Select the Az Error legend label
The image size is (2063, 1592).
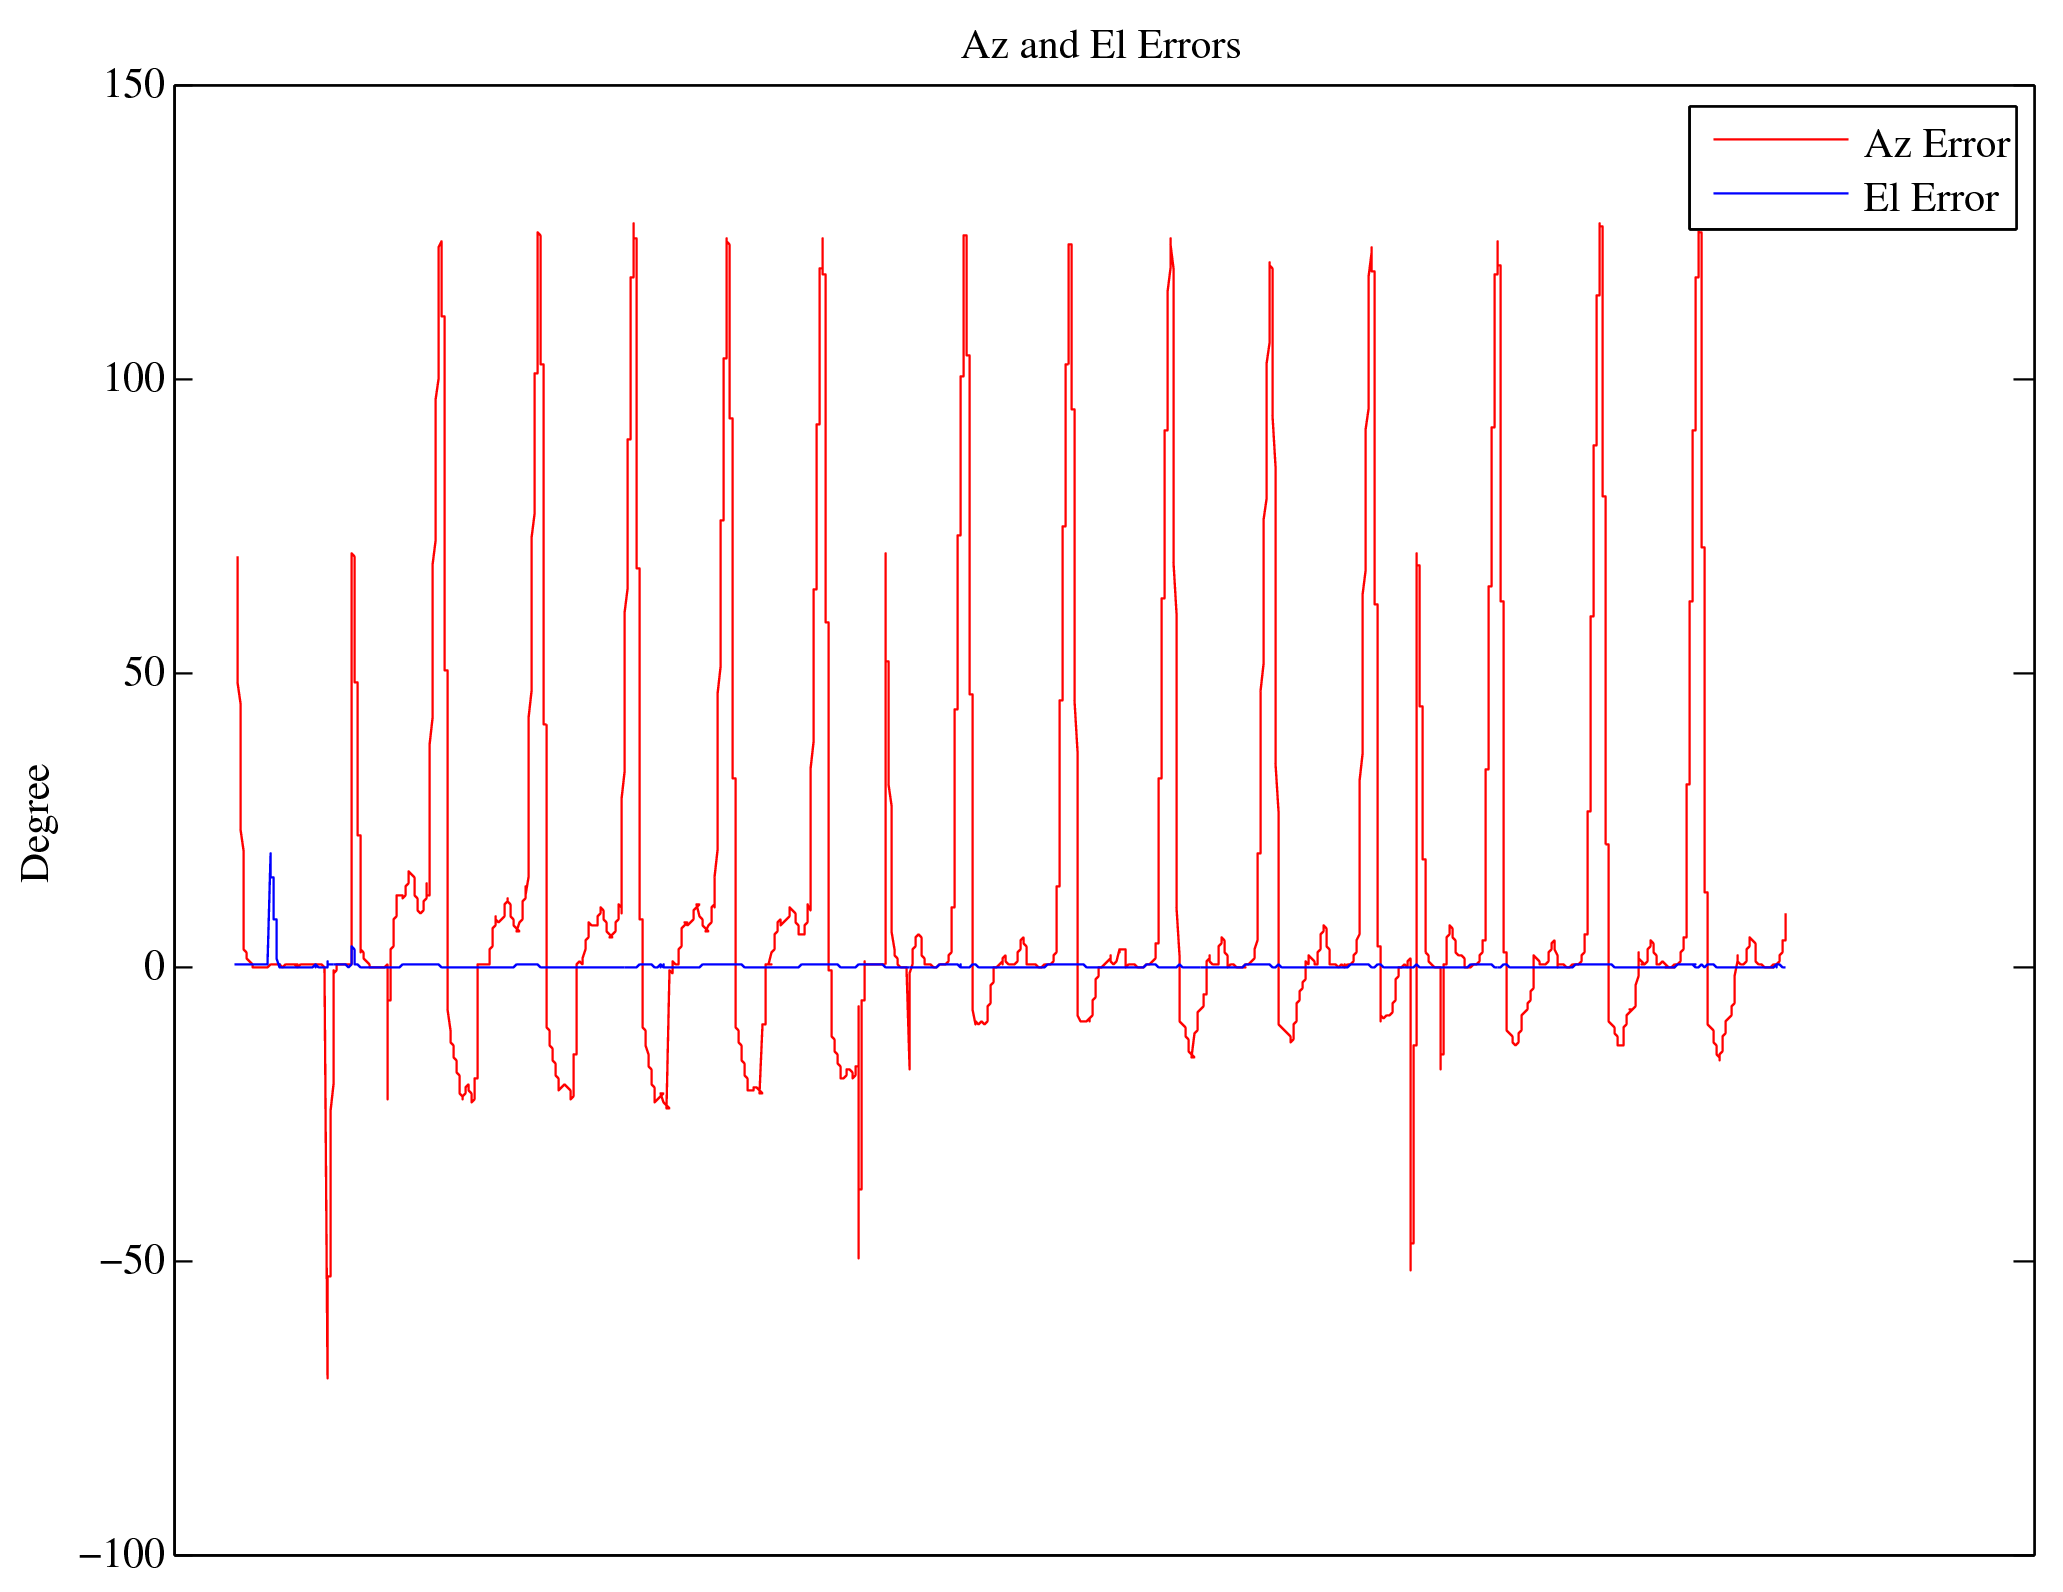coord(1936,145)
